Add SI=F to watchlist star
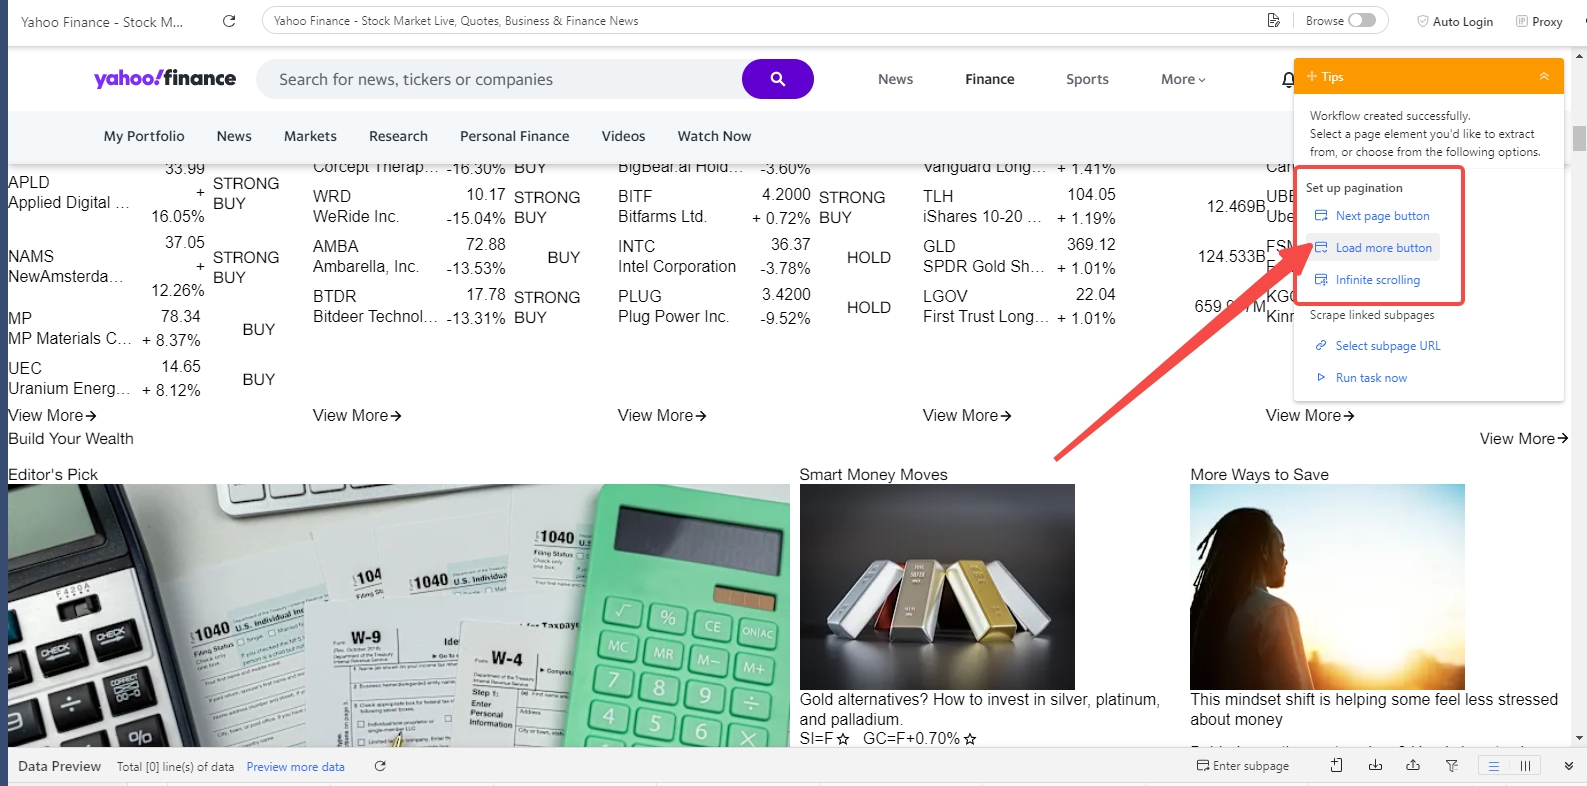This screenshot has height=786, width=1587. tap(843, 739)
